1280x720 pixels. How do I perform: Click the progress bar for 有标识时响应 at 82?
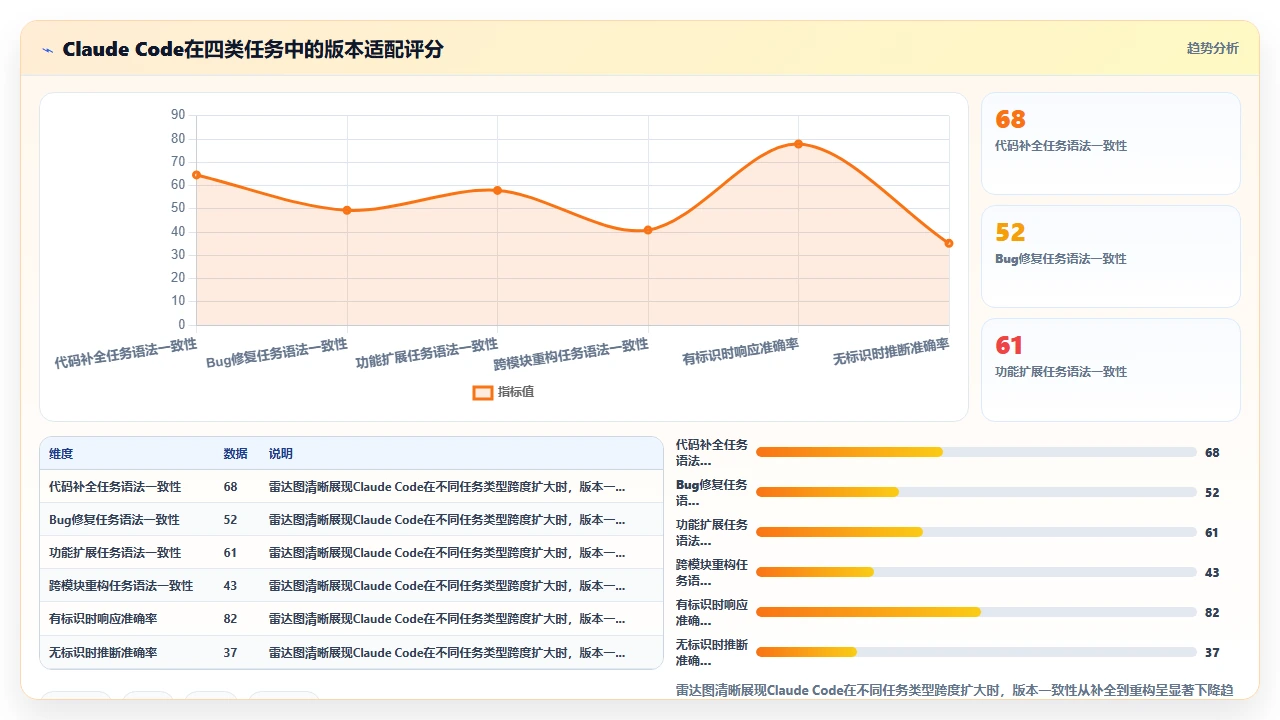(x=976, y=612)
